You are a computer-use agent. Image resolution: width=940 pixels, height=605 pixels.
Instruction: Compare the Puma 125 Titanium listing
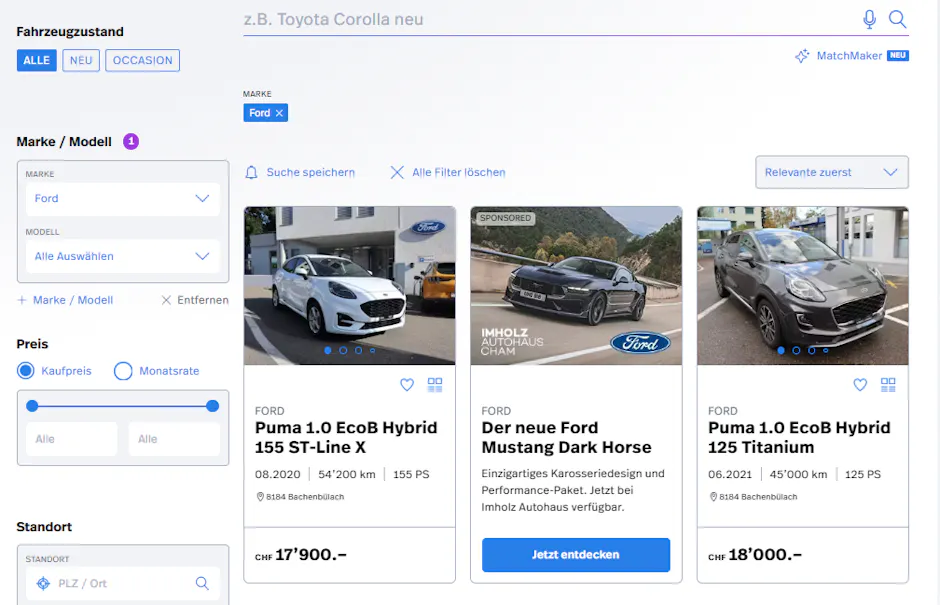coord(888,385)
